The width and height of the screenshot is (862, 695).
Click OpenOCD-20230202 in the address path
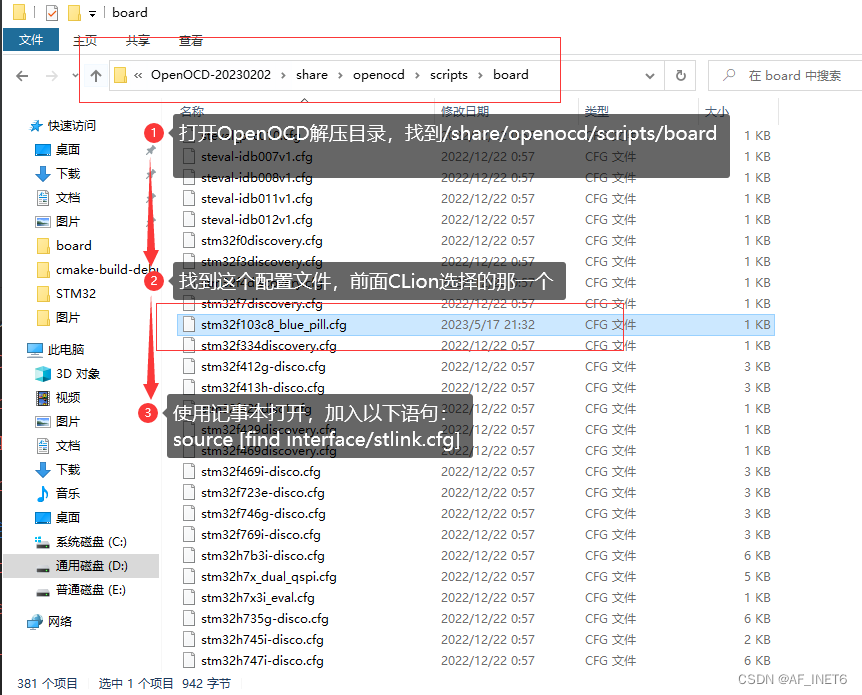click(x=211, y=75)
